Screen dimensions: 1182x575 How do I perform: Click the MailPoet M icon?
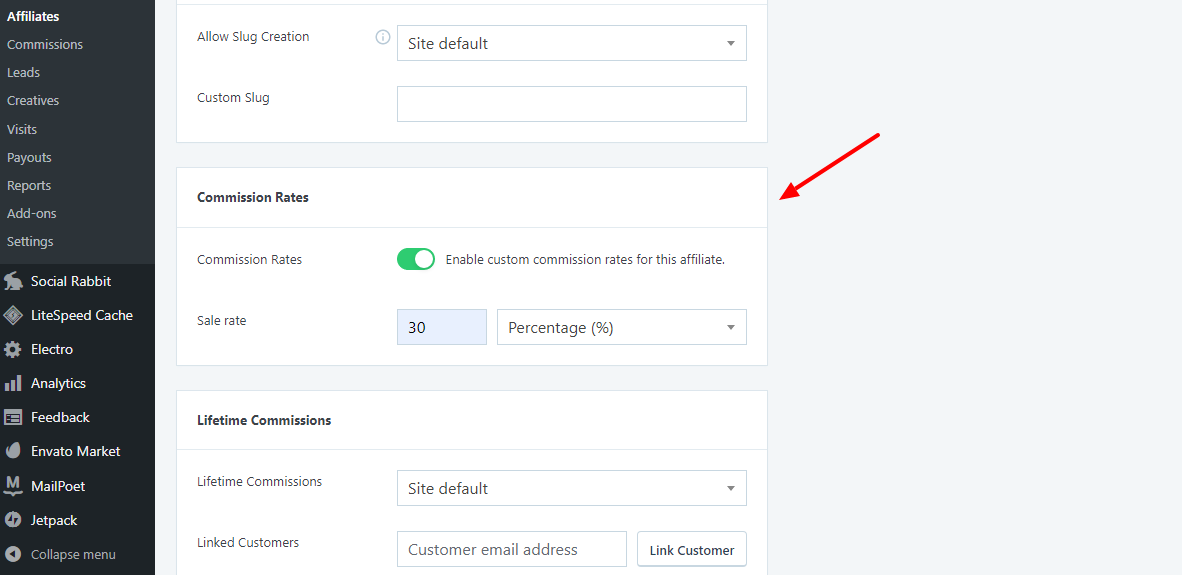13,486
